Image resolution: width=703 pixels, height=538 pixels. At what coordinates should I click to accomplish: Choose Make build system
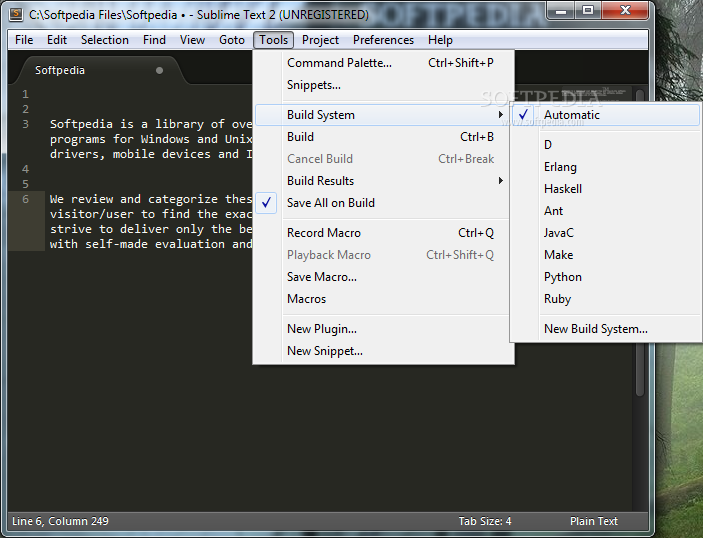coord(606,255)
